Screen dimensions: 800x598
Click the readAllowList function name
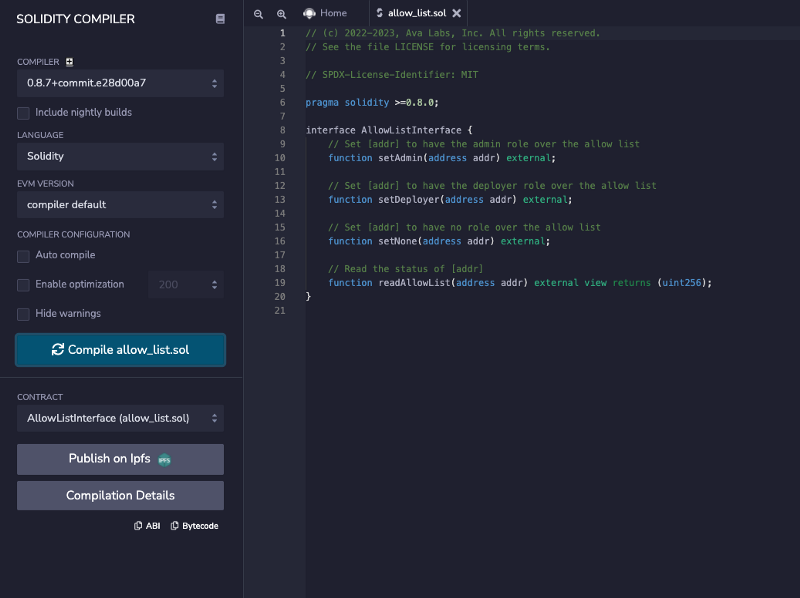tap(414, 283)
